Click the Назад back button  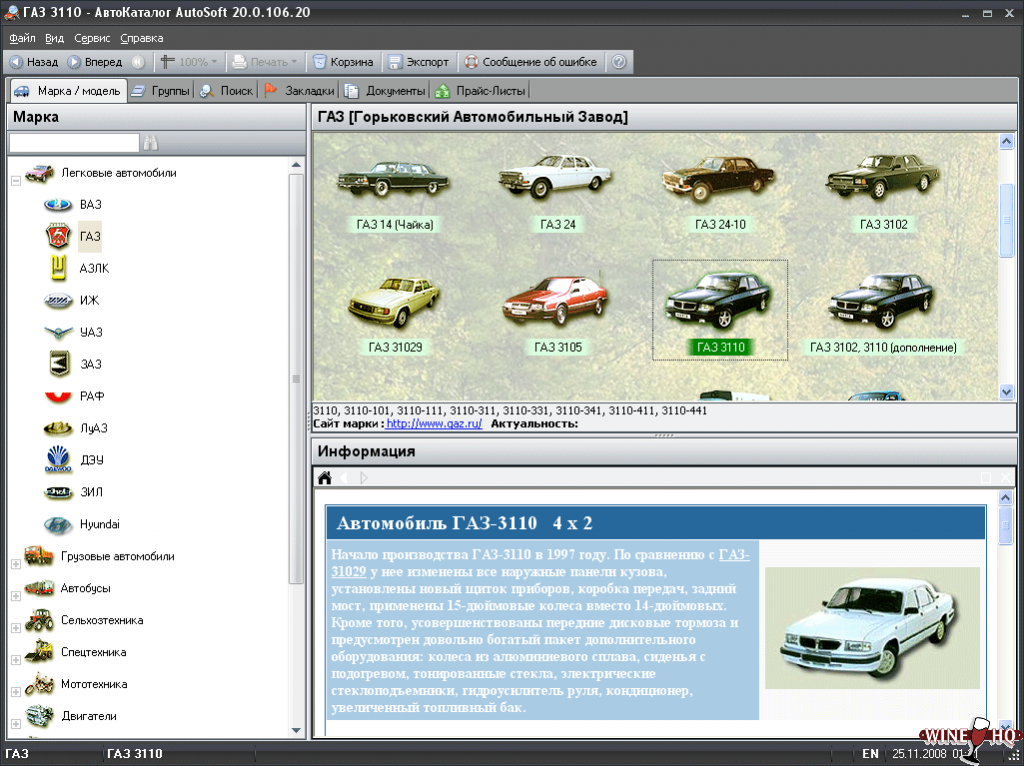(34, 62)
